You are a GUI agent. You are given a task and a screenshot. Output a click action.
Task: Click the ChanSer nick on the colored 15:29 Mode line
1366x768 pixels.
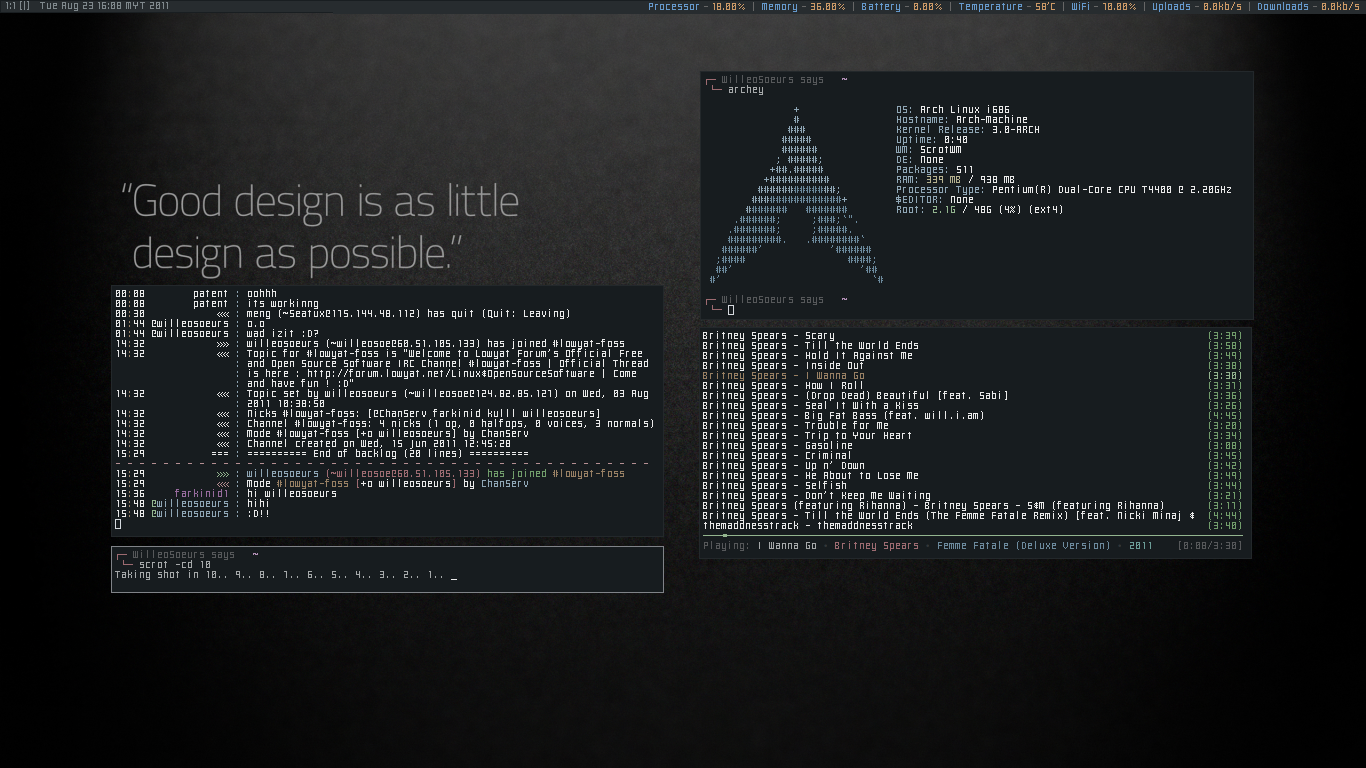[505, 484]
